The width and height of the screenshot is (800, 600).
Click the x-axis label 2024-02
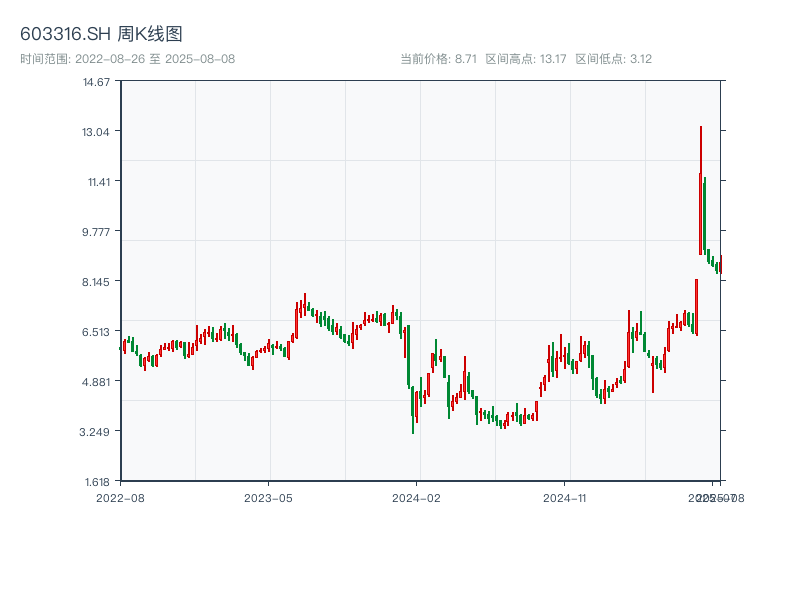pyautogui.click(x=416, y=498)
